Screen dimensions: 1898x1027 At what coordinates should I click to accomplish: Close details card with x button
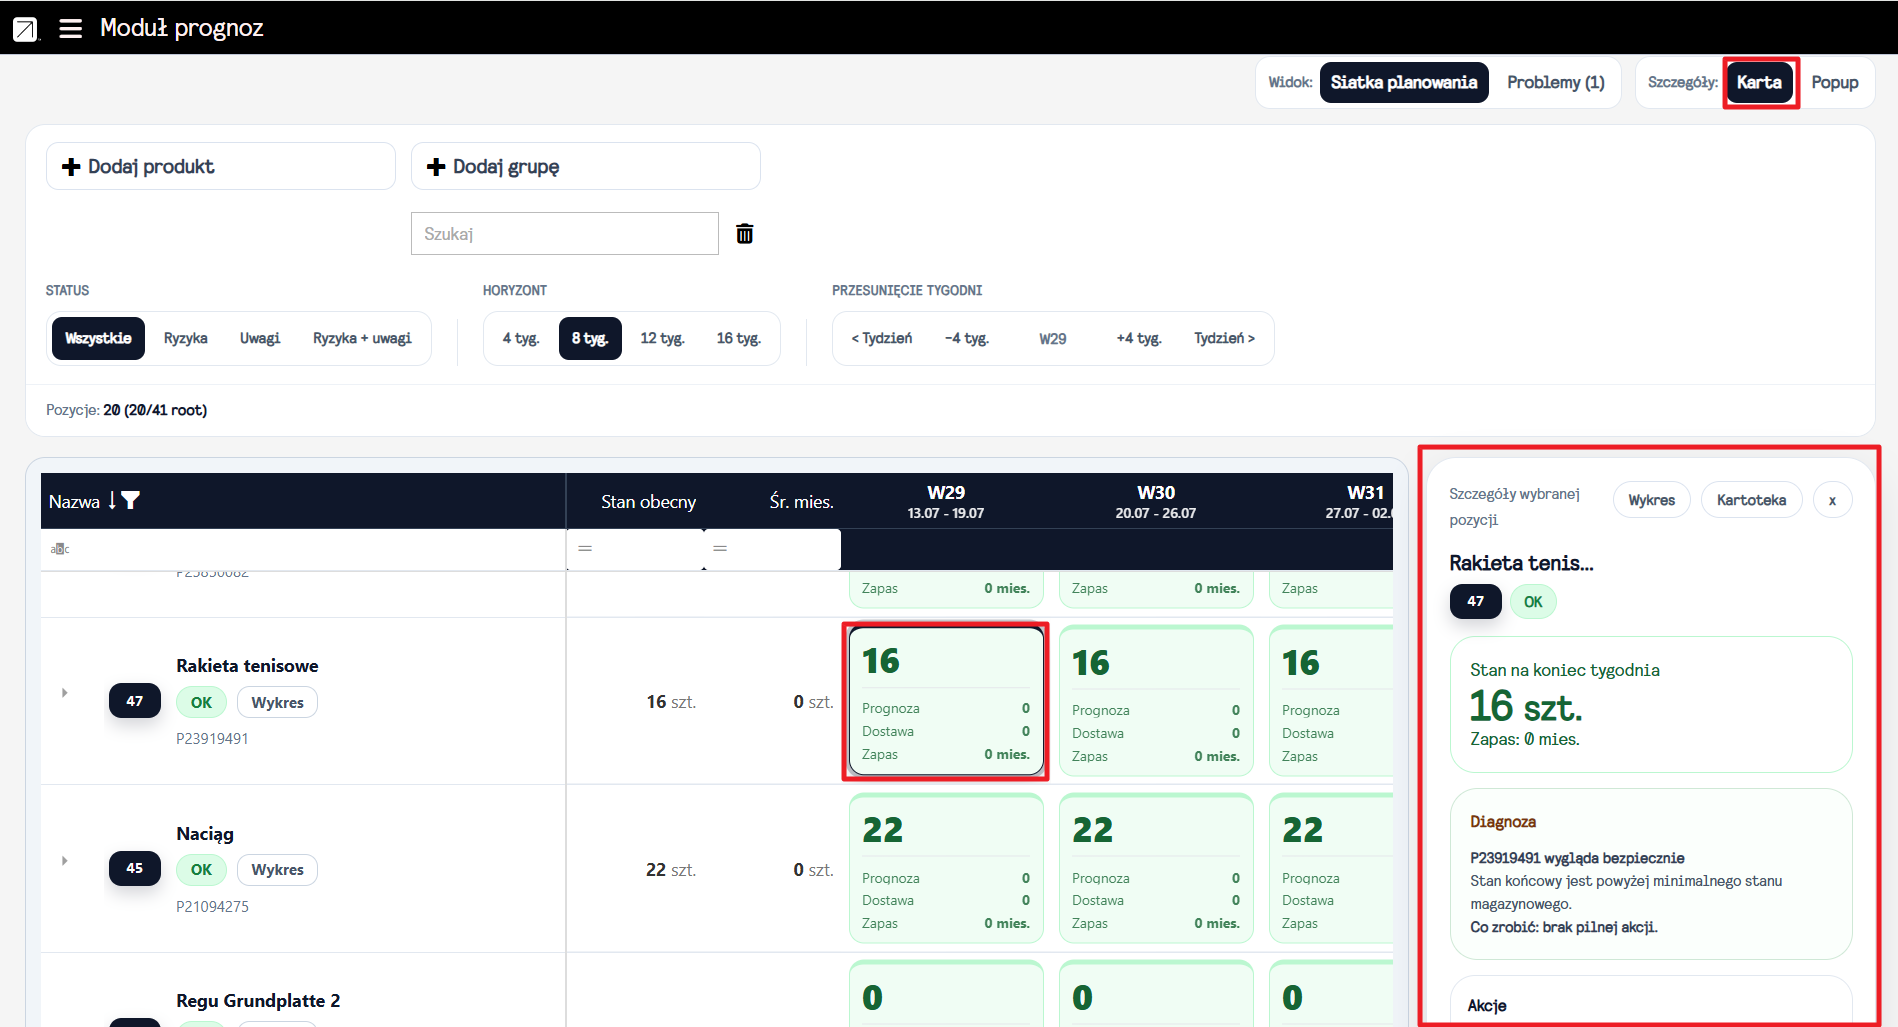1832,500
